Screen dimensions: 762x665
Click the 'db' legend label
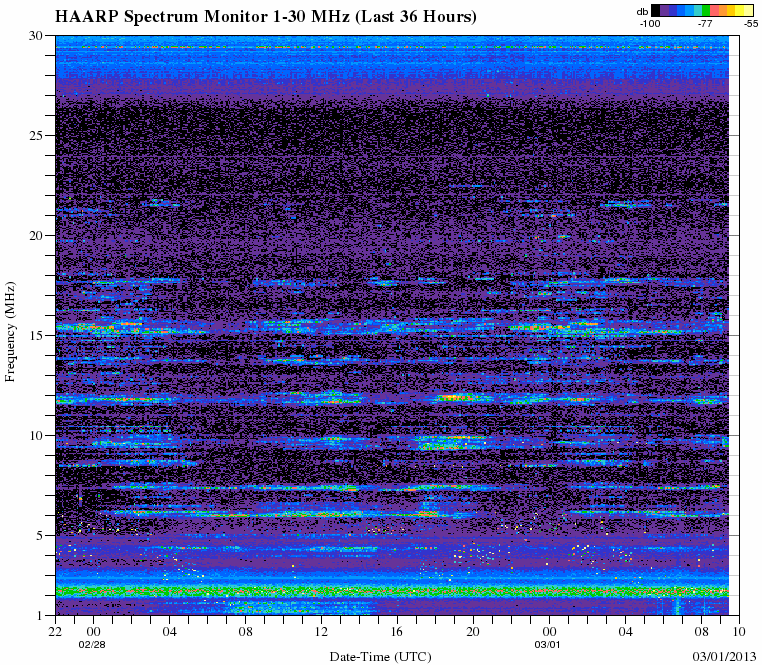pyautogui.click(x=642, y=12)
